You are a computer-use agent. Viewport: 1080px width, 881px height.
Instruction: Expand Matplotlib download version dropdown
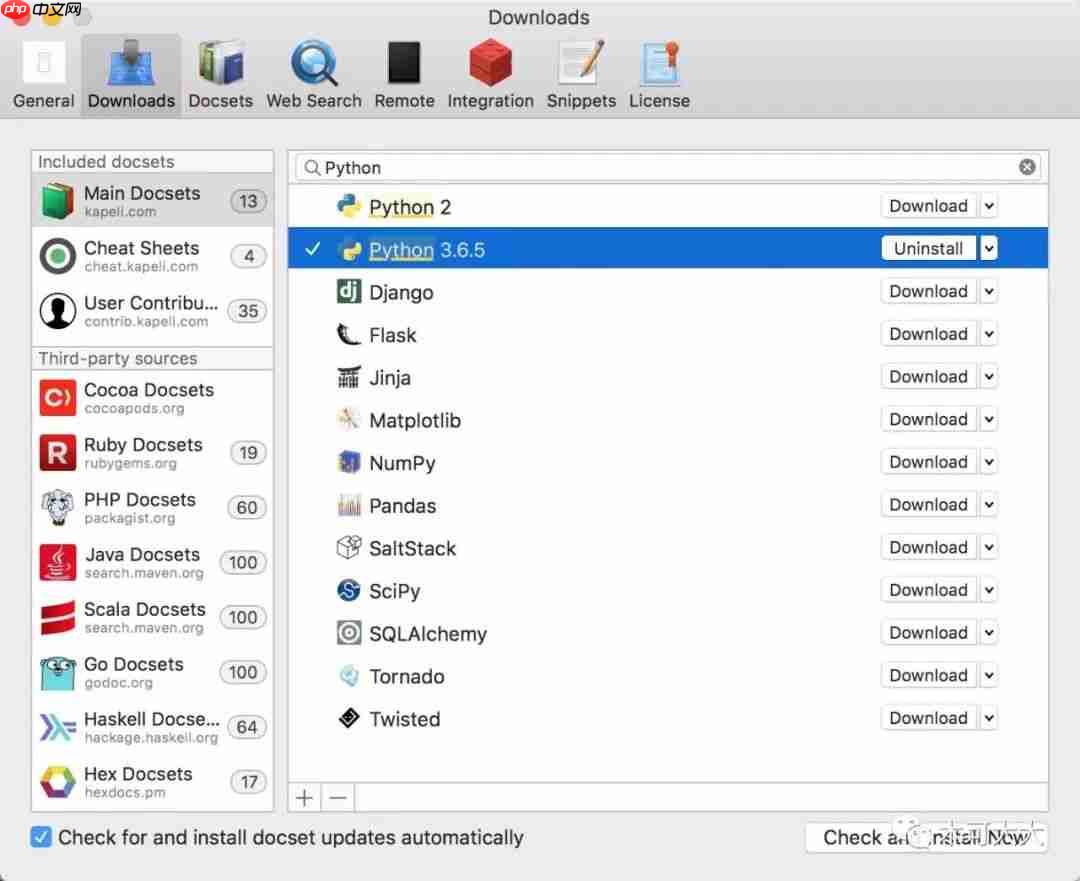pos(989,419)
